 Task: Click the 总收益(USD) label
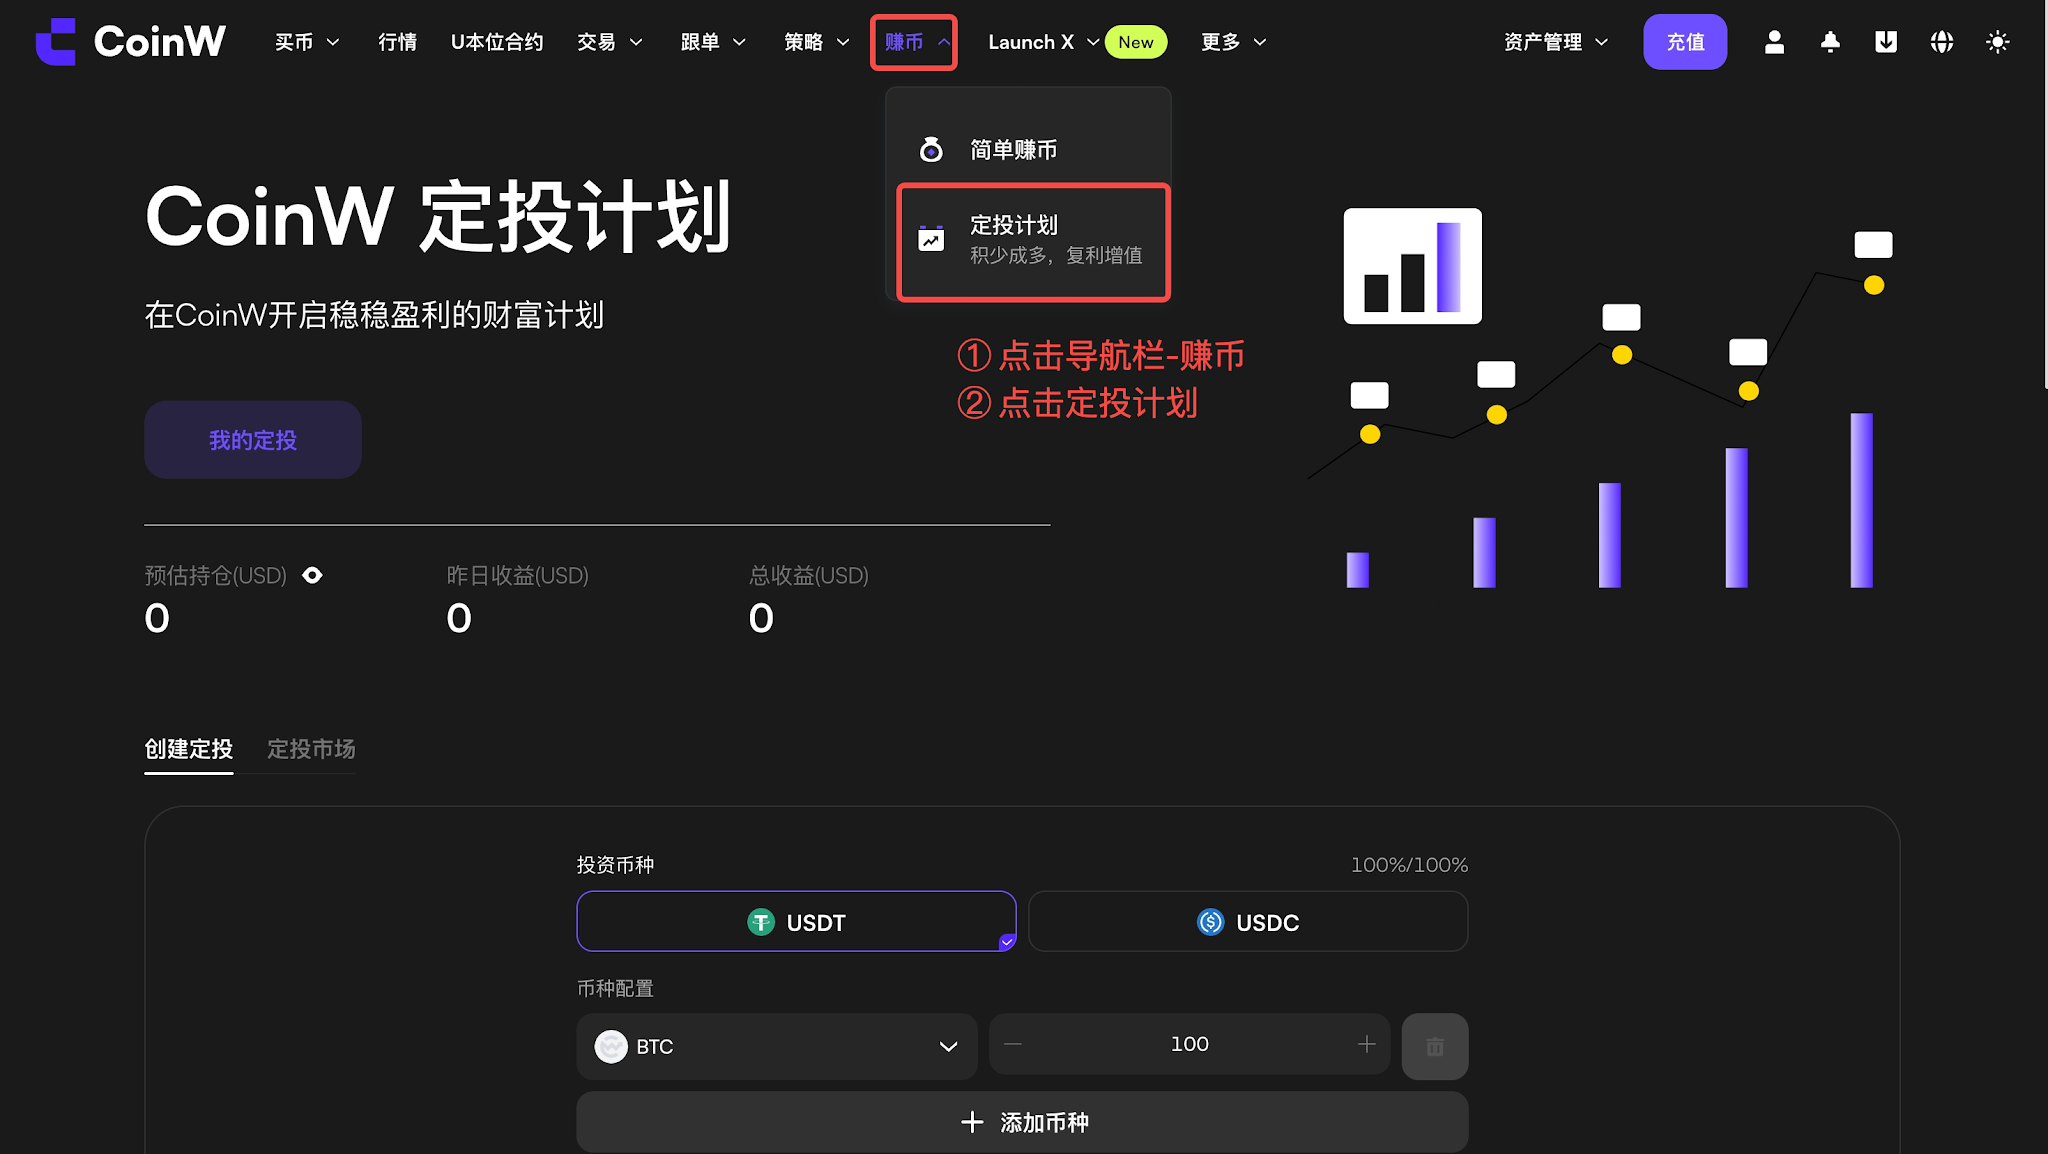point(808,575)
